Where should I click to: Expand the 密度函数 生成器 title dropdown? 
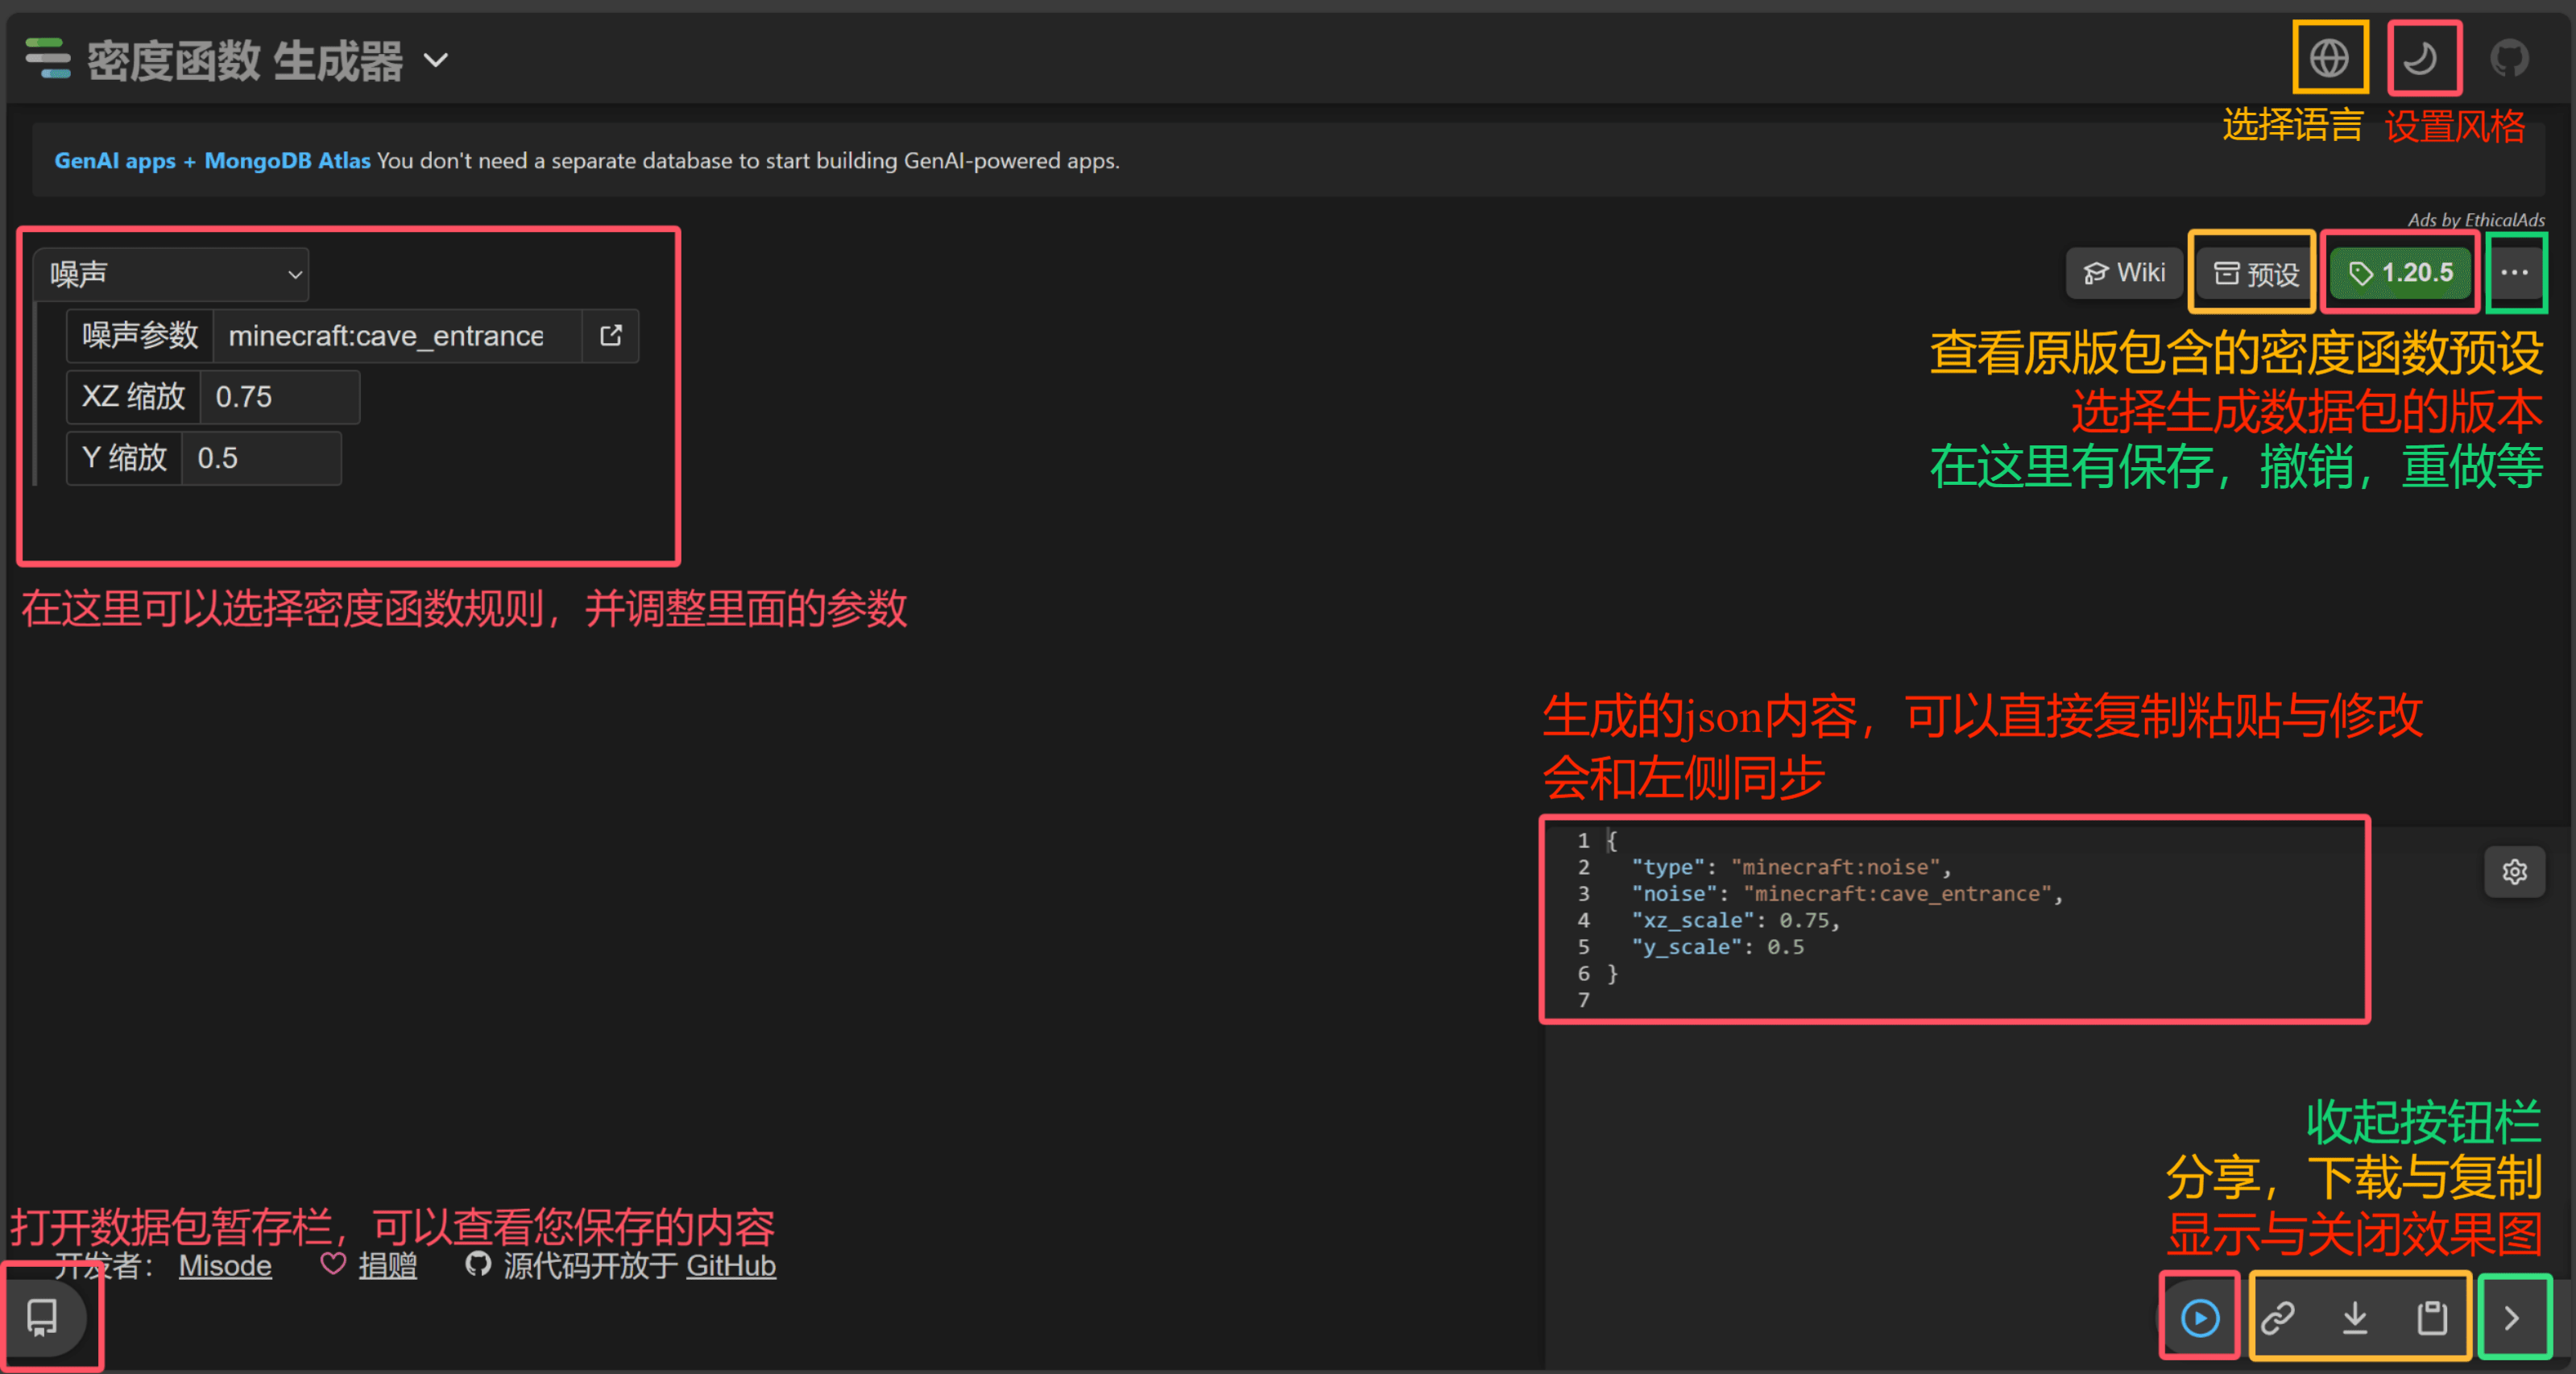(436, 60)
